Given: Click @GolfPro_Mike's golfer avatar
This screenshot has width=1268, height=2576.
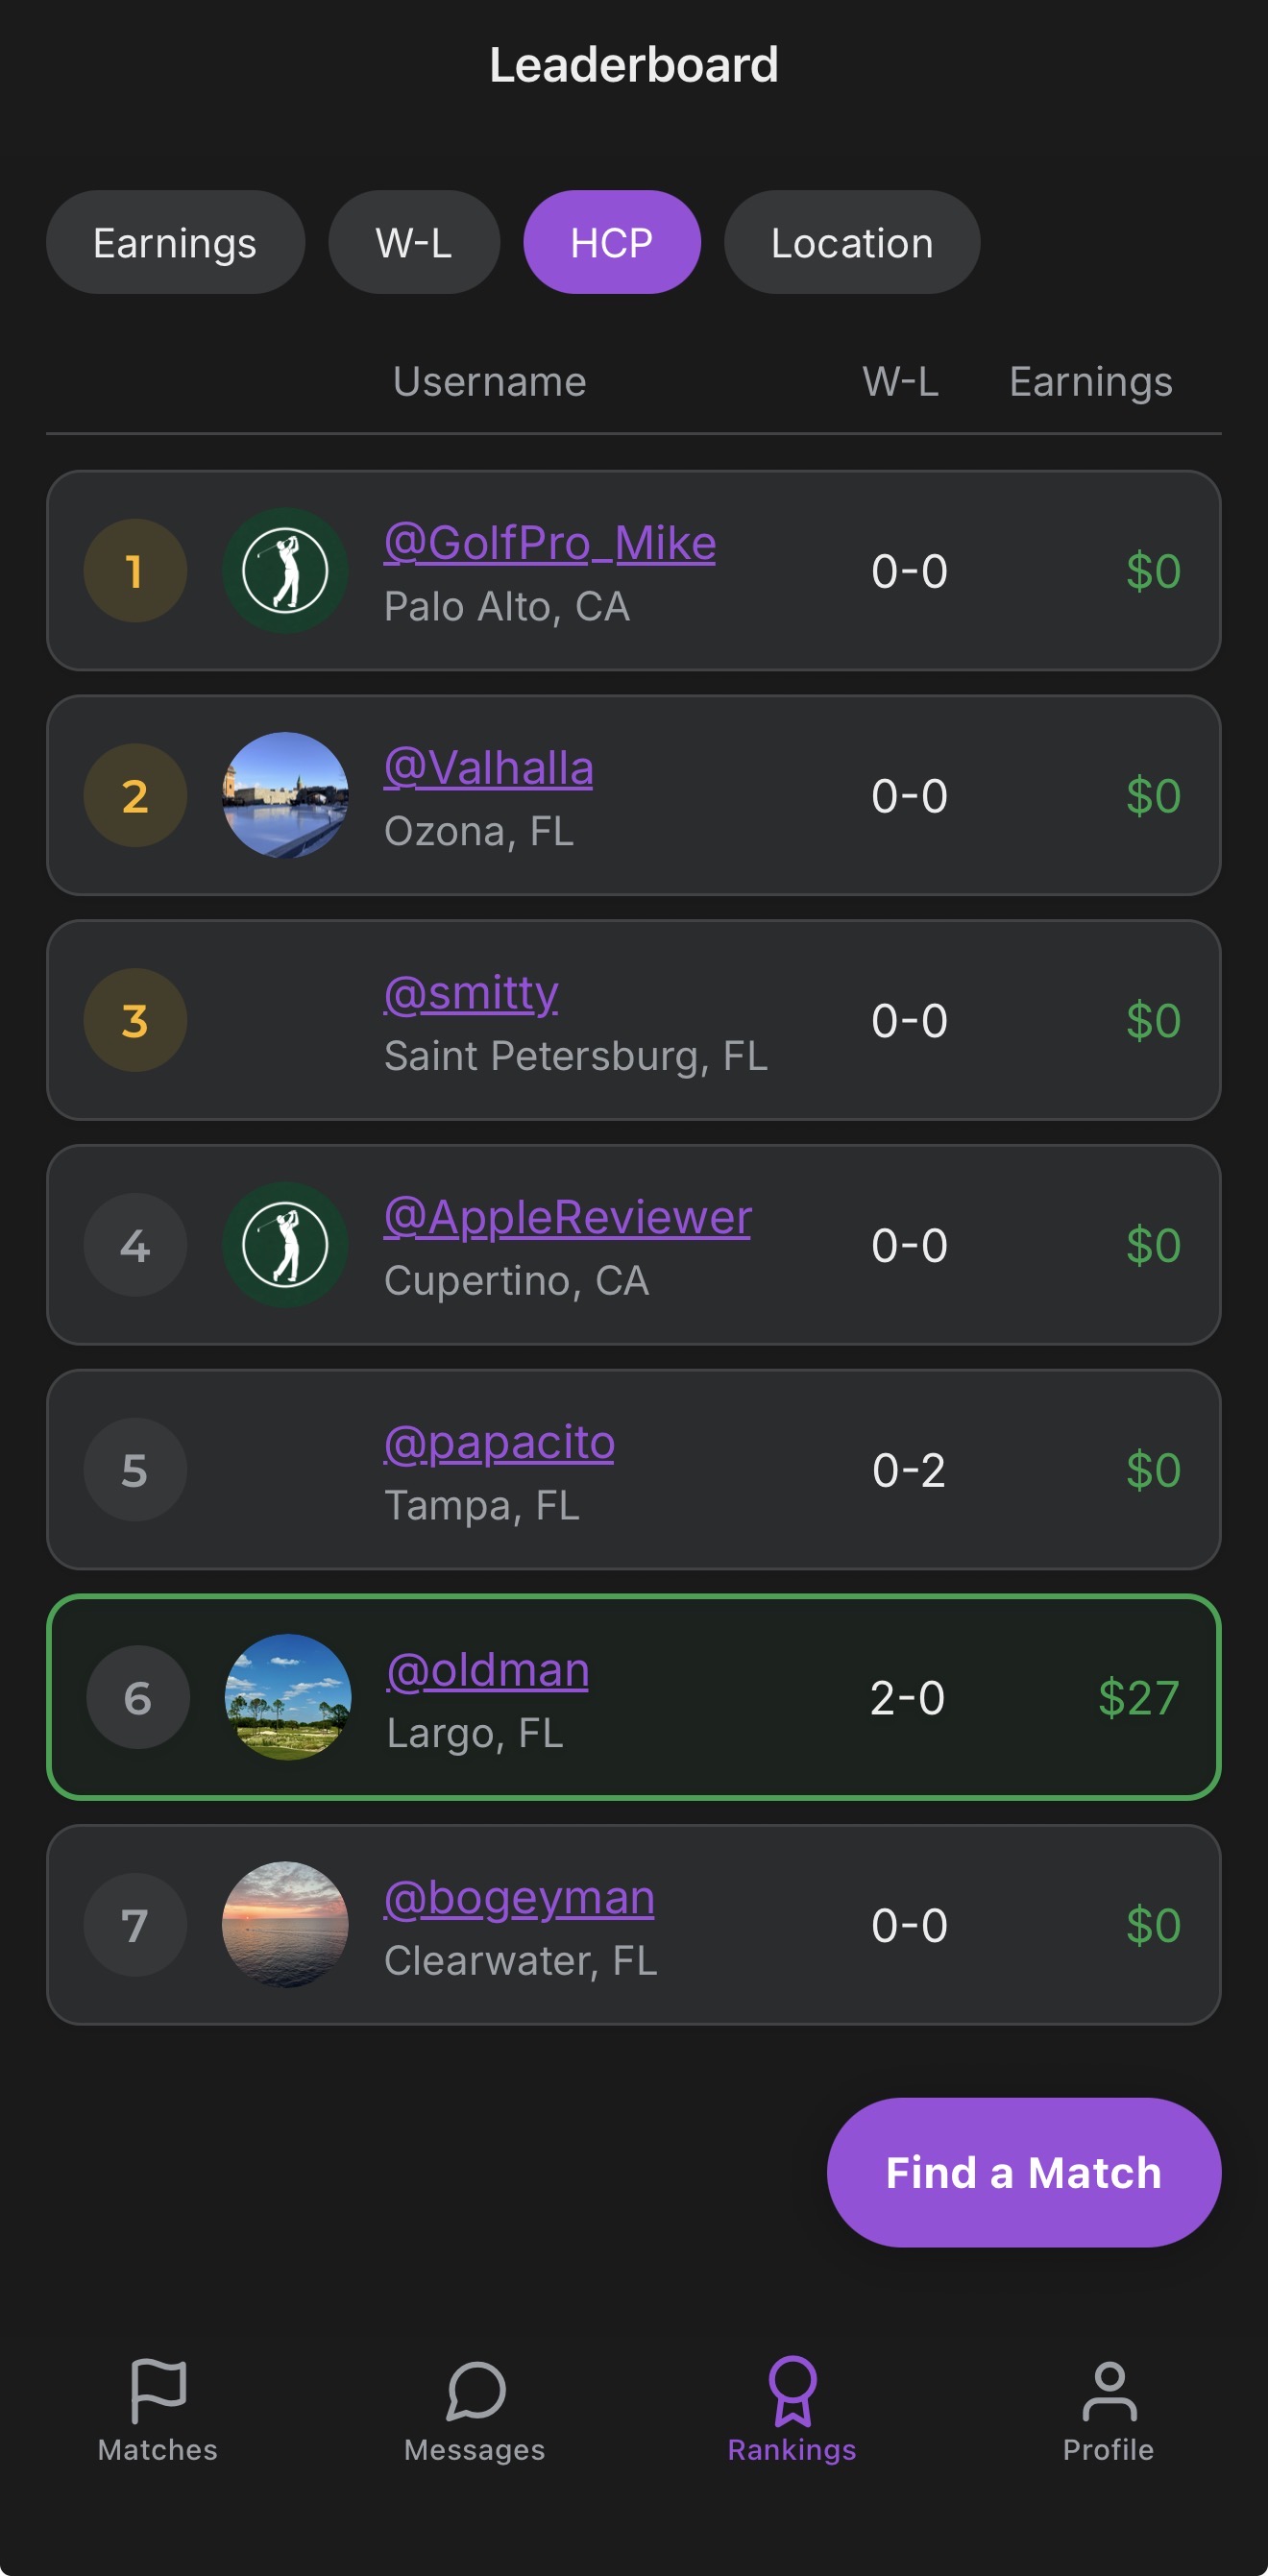Looking at the screenshot, I should [x=285, y=570].
